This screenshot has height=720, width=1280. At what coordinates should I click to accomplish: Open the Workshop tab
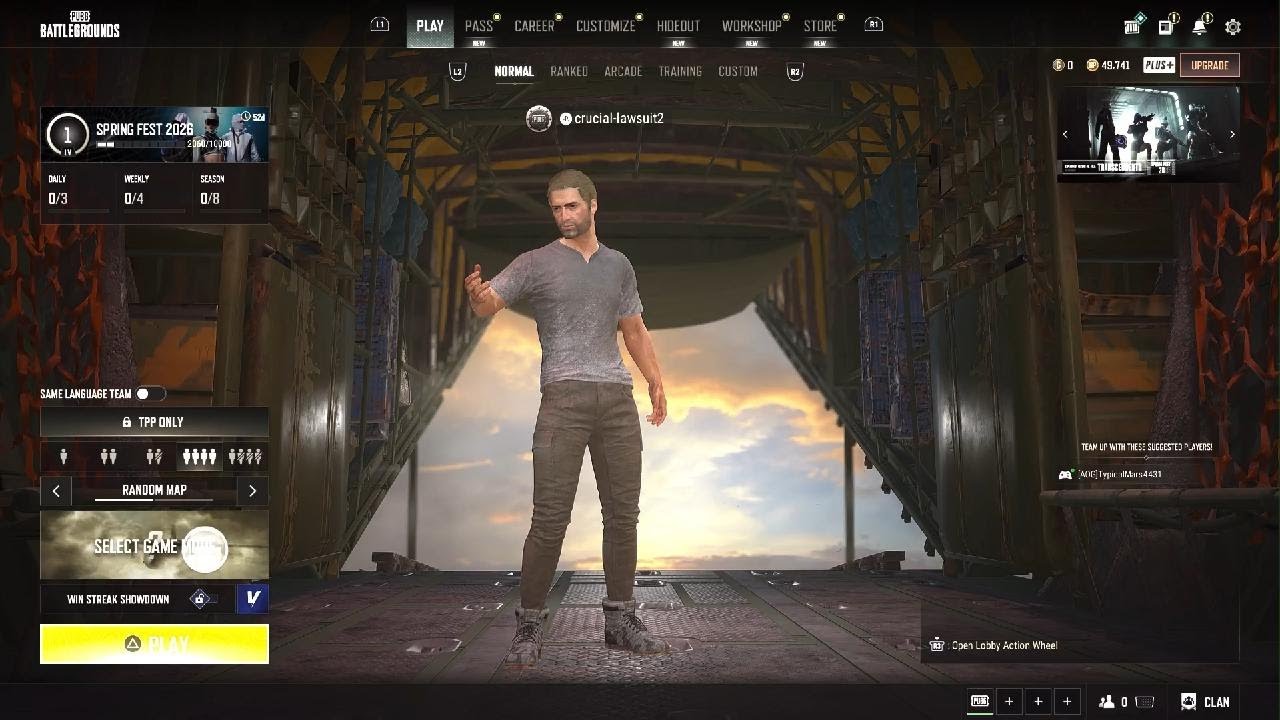point(752,26)
